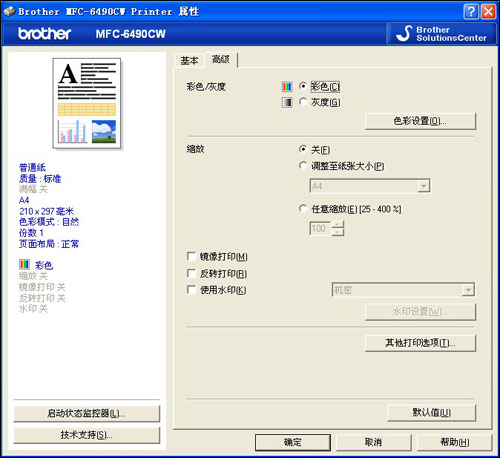This screenshot has width=500, height=458.
Task: Click the 取消 button
Action: [373, 442]
